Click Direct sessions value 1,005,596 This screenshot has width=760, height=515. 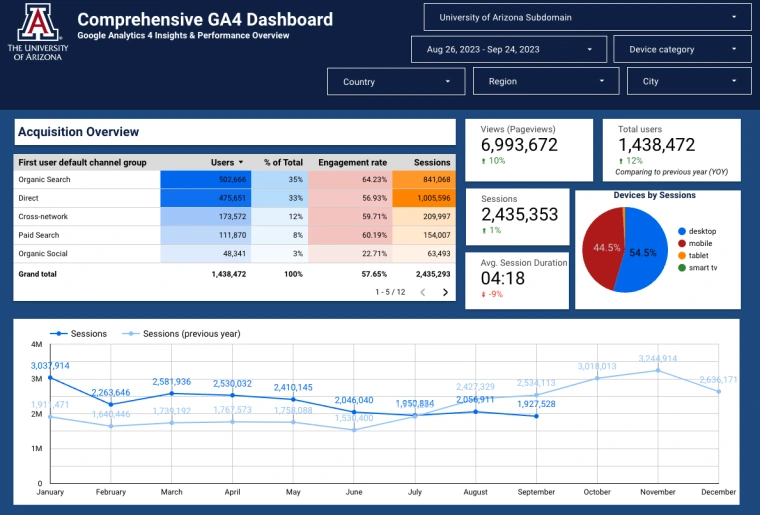pyautogui.click(x=432, y=198)
